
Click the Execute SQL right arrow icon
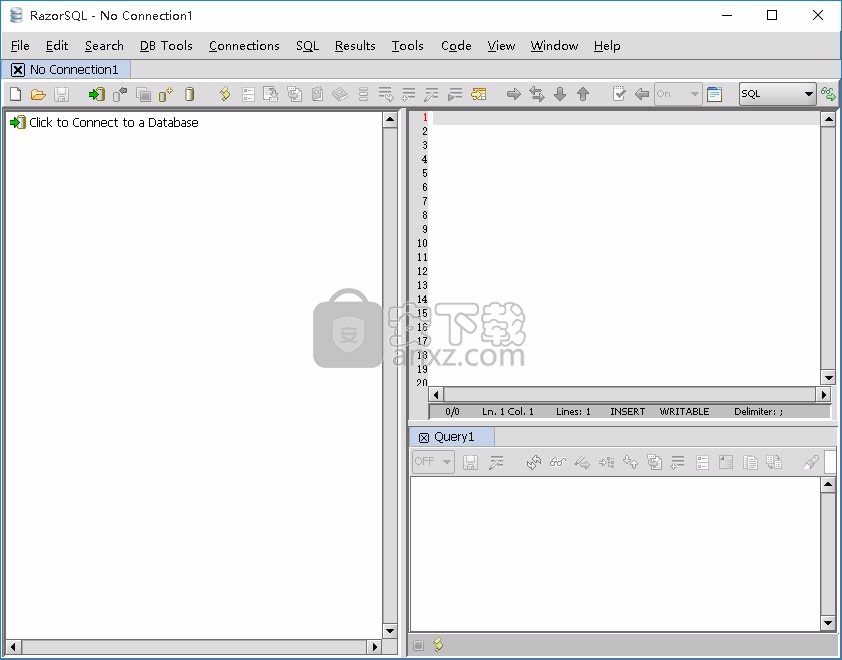514,95
